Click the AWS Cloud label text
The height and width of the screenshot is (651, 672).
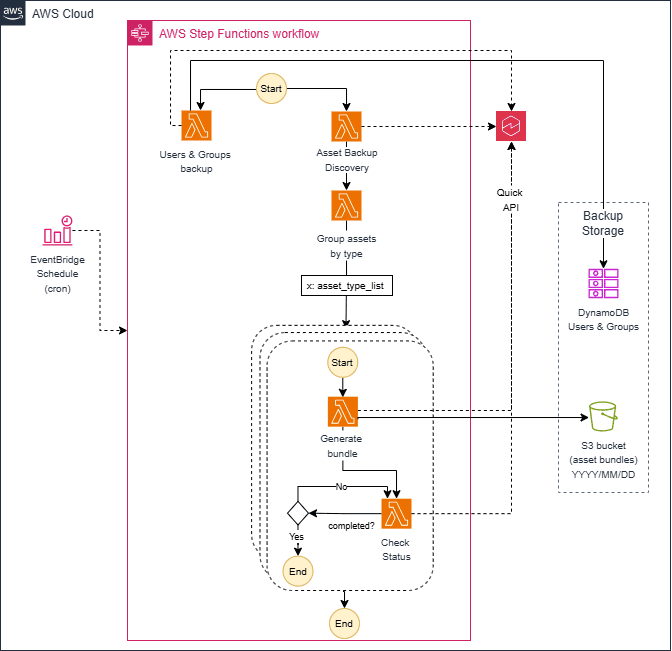(63, 14)
